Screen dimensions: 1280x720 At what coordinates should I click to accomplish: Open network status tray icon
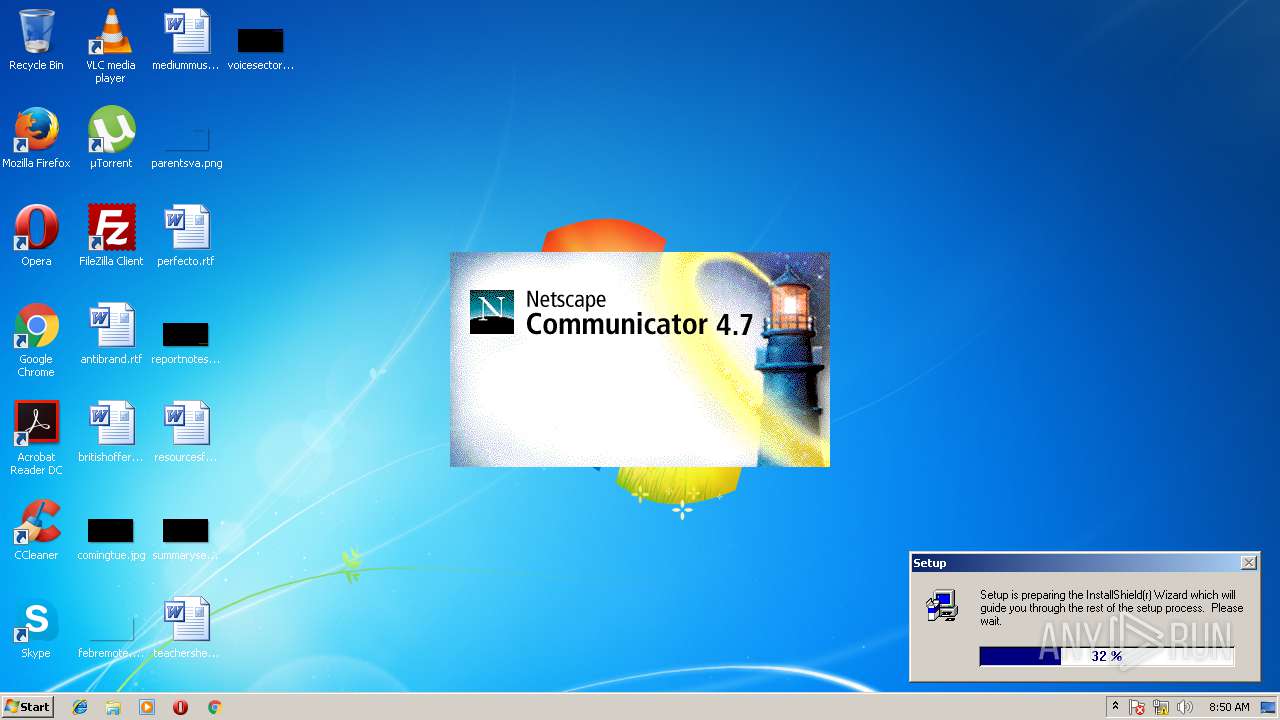coord(1161,708)
